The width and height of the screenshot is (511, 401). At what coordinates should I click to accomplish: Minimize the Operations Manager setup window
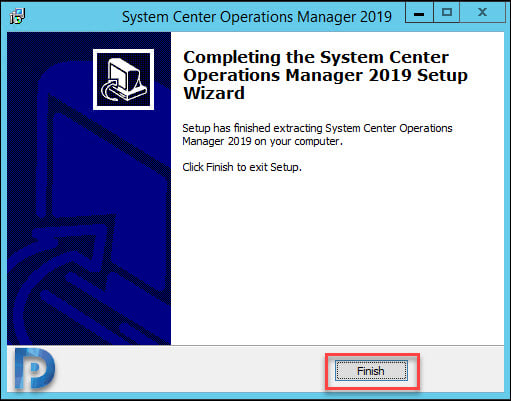coord(419,13)
